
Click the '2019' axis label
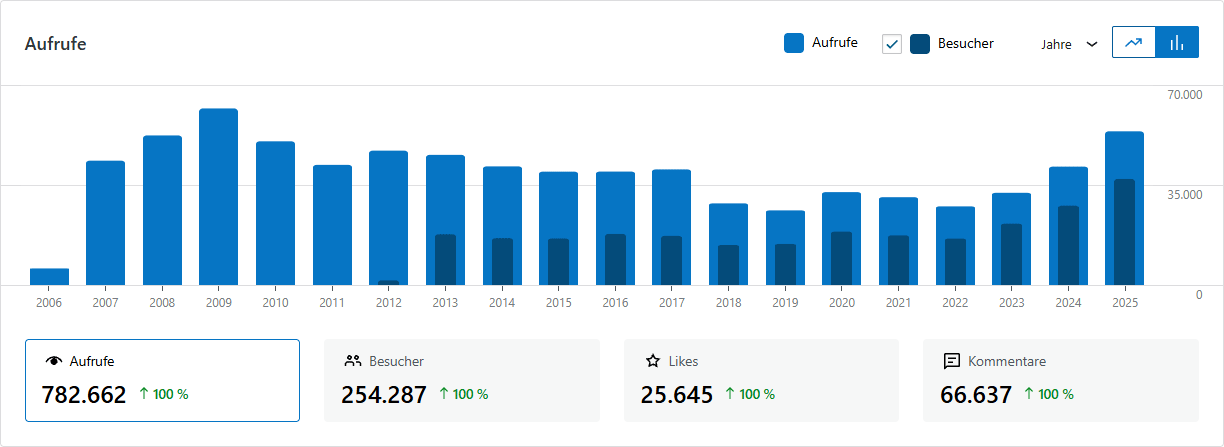pos(785,302)
